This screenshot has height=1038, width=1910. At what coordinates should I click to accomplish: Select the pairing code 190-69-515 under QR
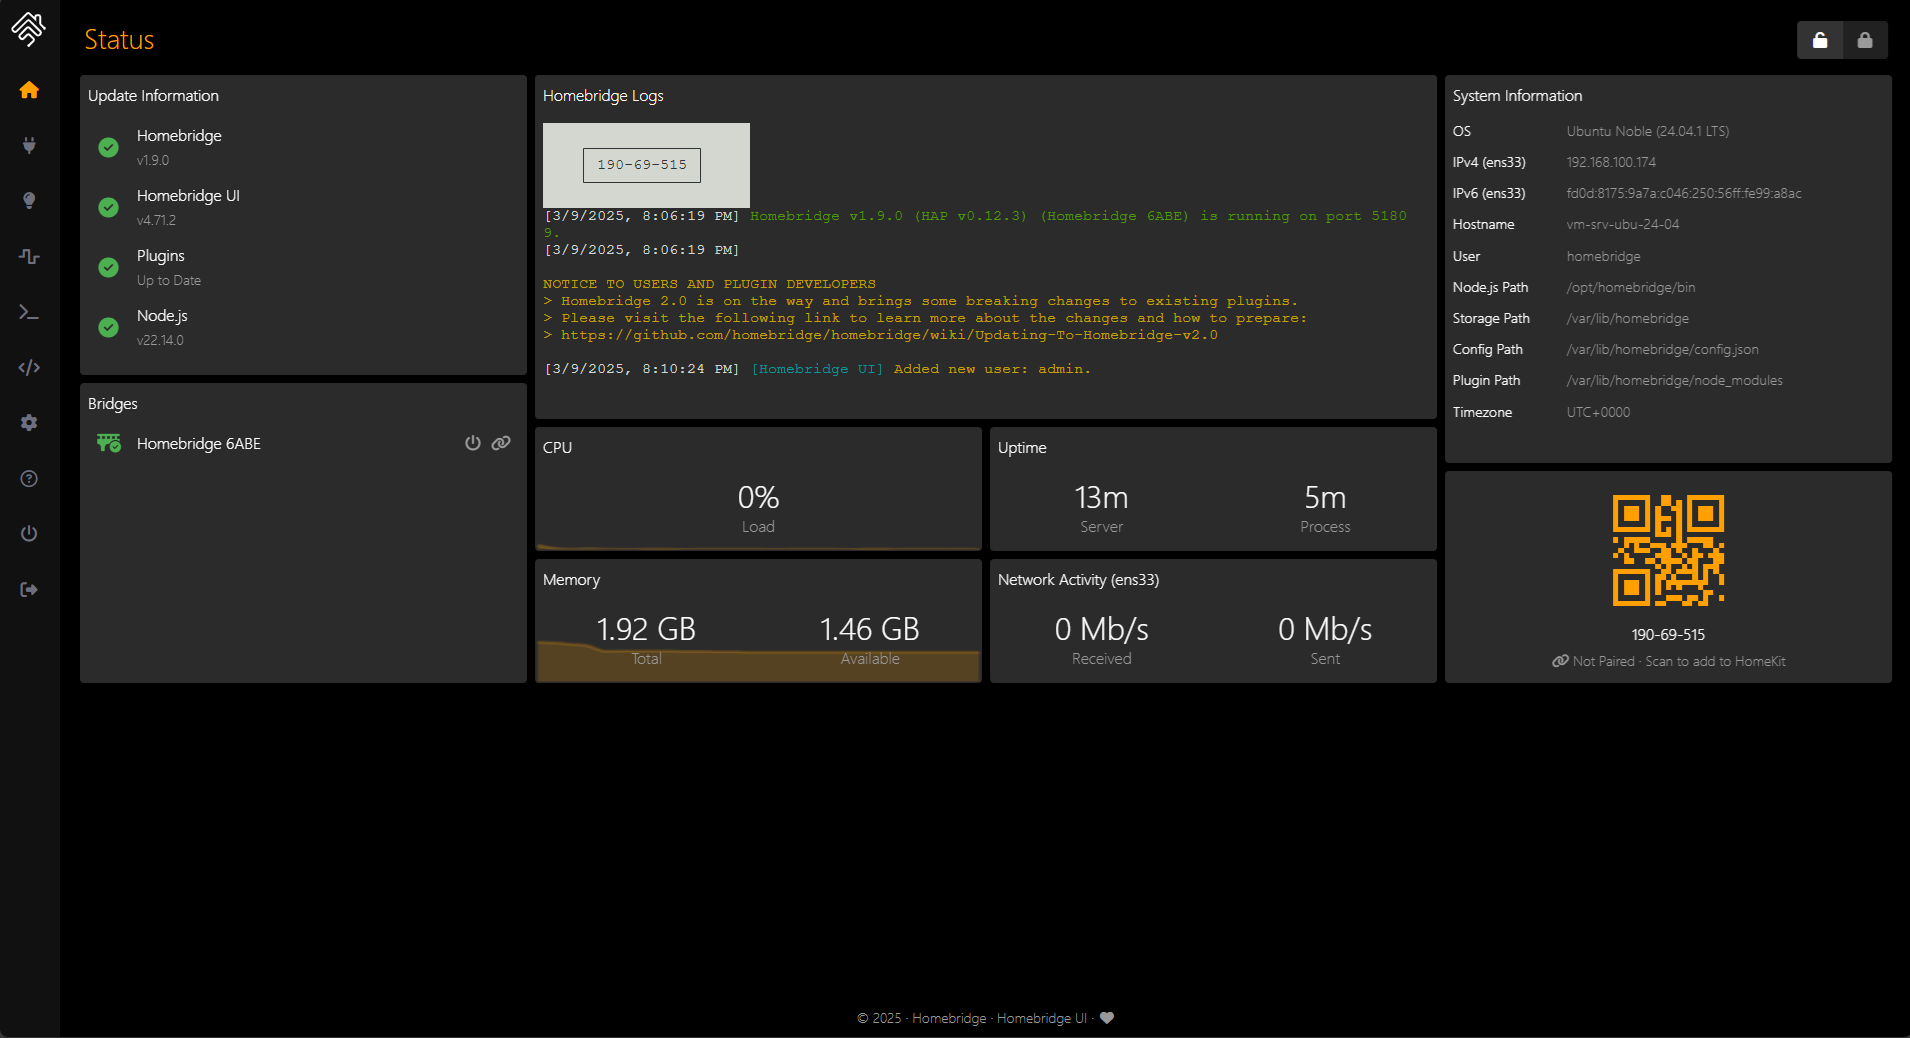(x=1668, y=635)
